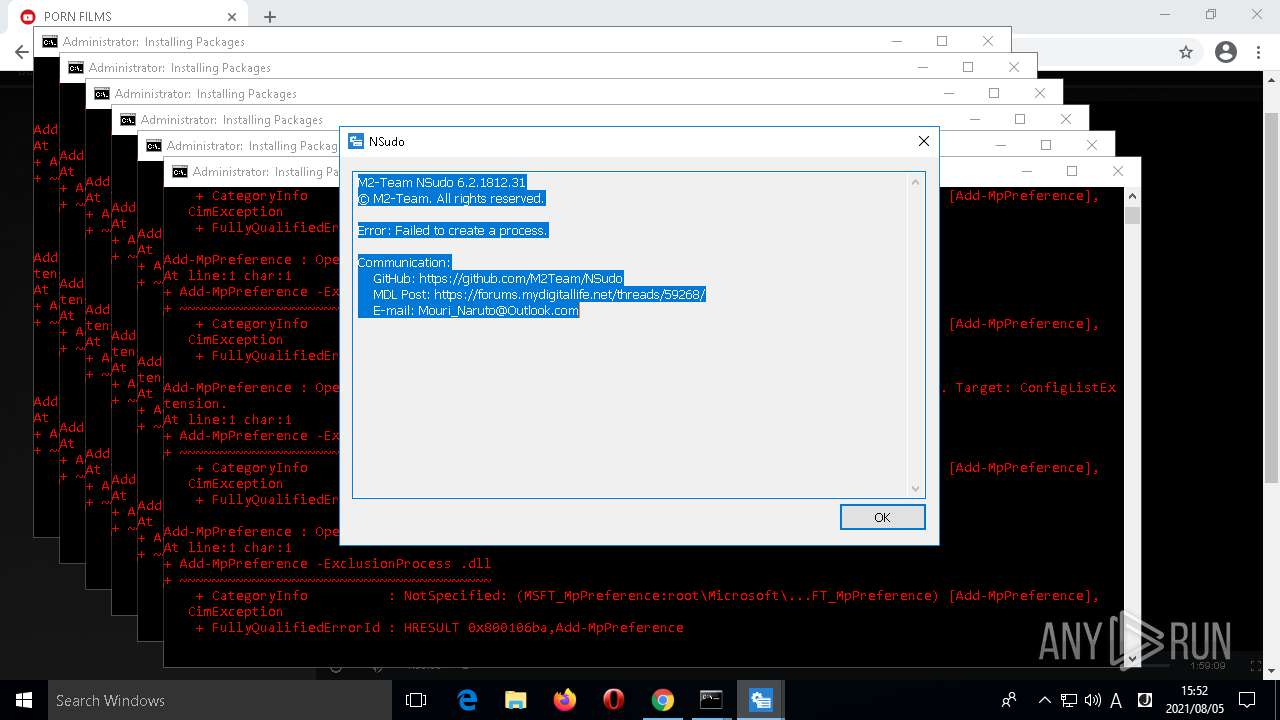This screenshot has height=720, width=1280.
Task: Click OK in the NSudo dialog
Action: pyautogui.click(x=882, y=517)
